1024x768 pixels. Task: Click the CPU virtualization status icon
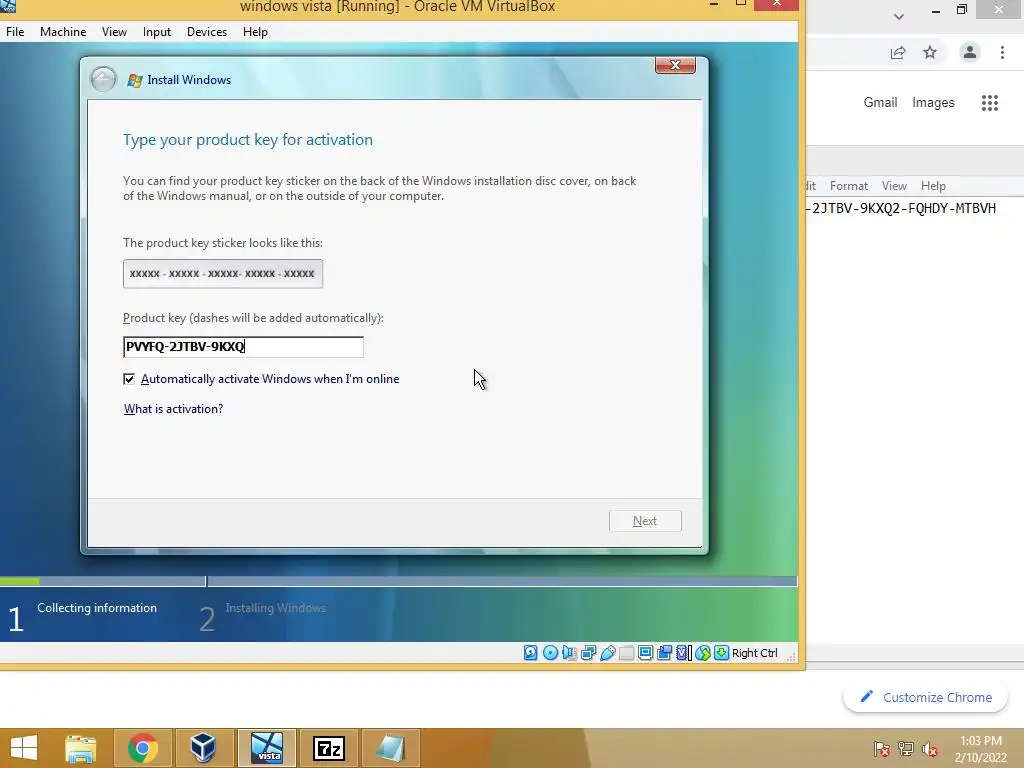(683, 652)
